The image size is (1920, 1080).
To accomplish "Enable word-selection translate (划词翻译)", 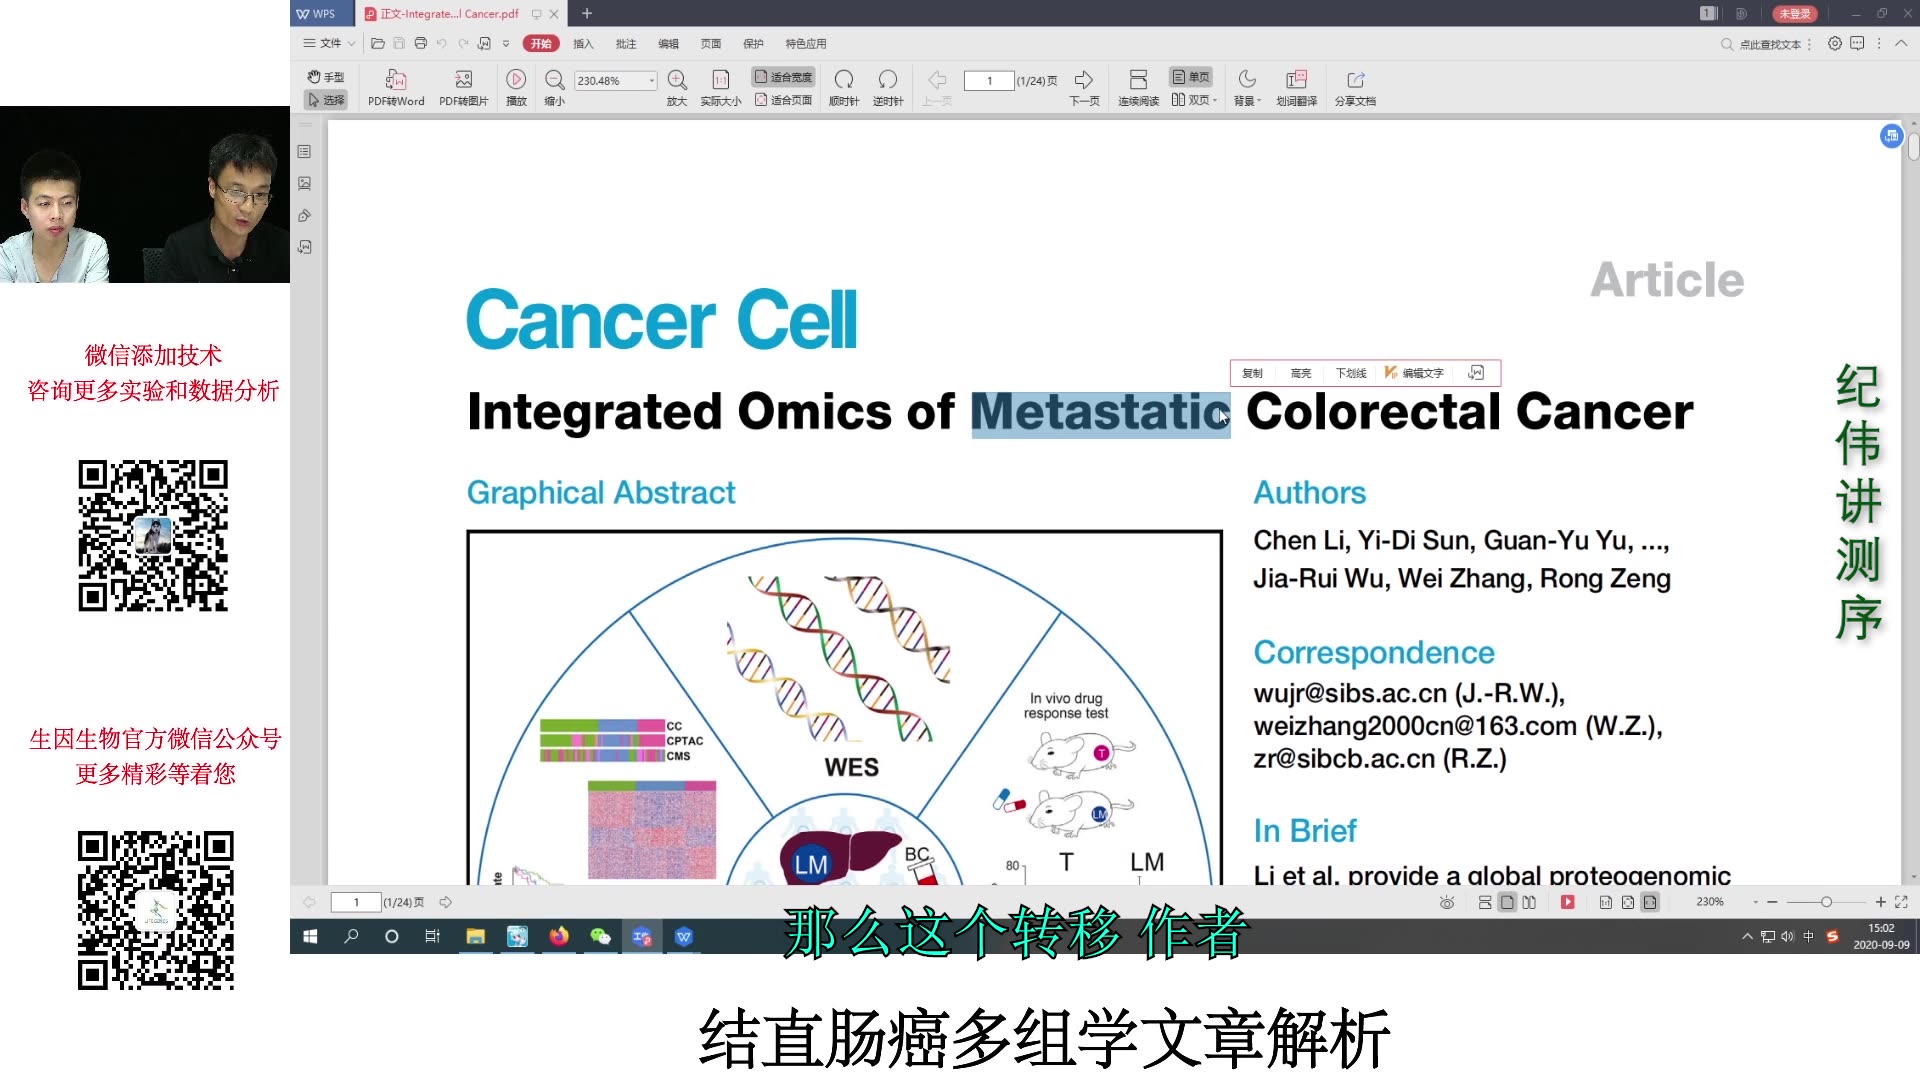I will click(1296, 88).
